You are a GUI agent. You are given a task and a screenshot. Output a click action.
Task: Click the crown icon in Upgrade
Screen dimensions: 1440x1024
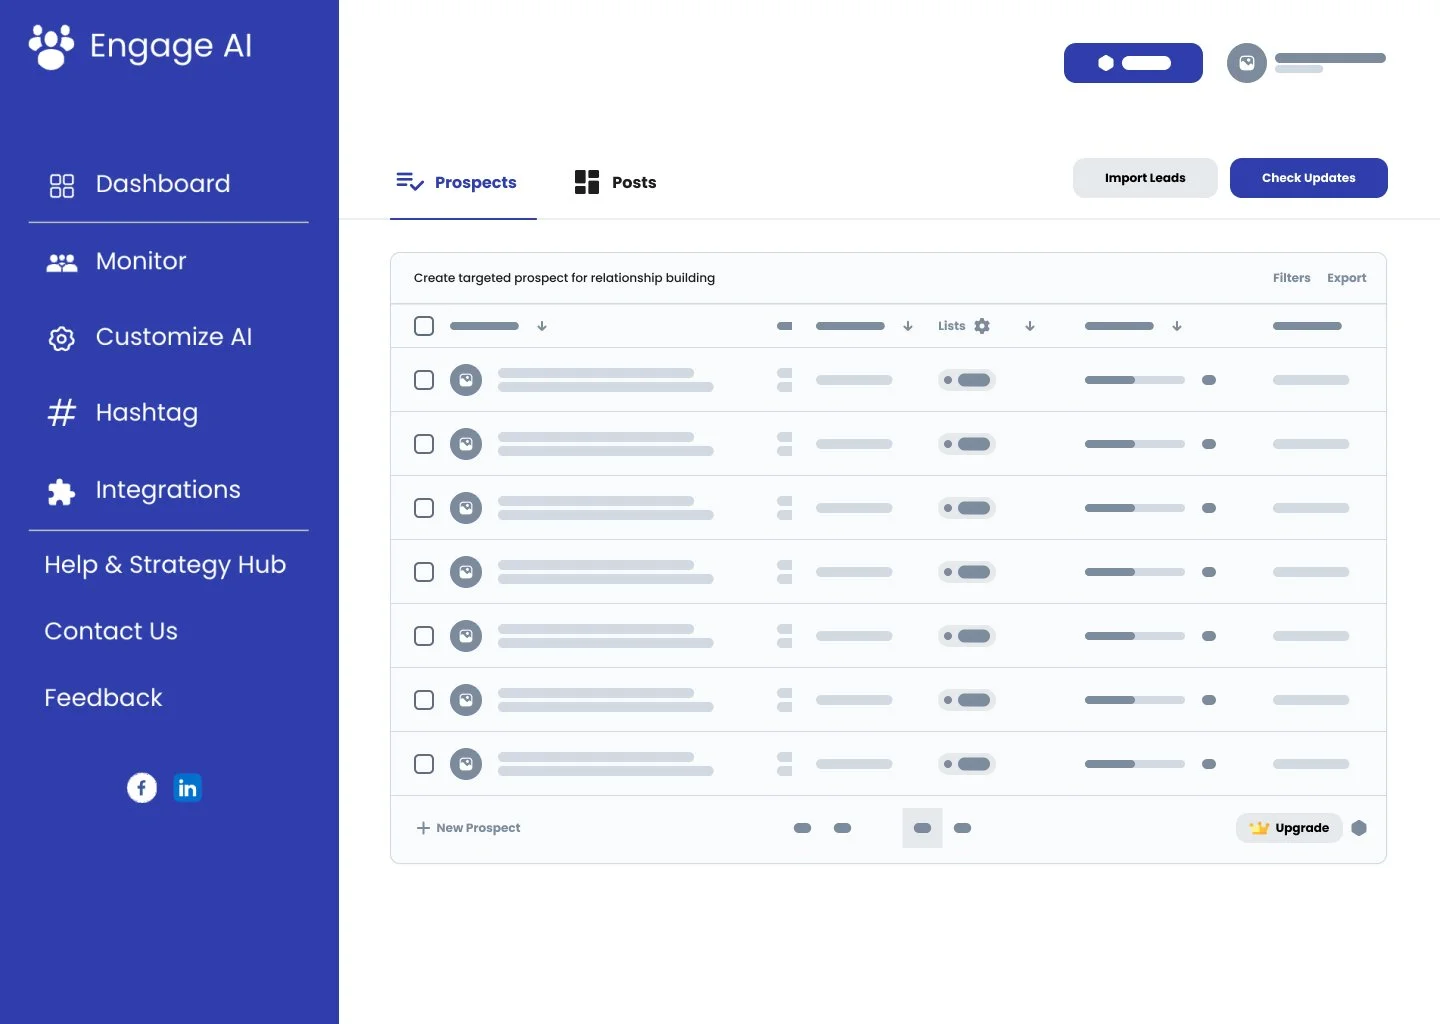click(x=1259, y=828)
